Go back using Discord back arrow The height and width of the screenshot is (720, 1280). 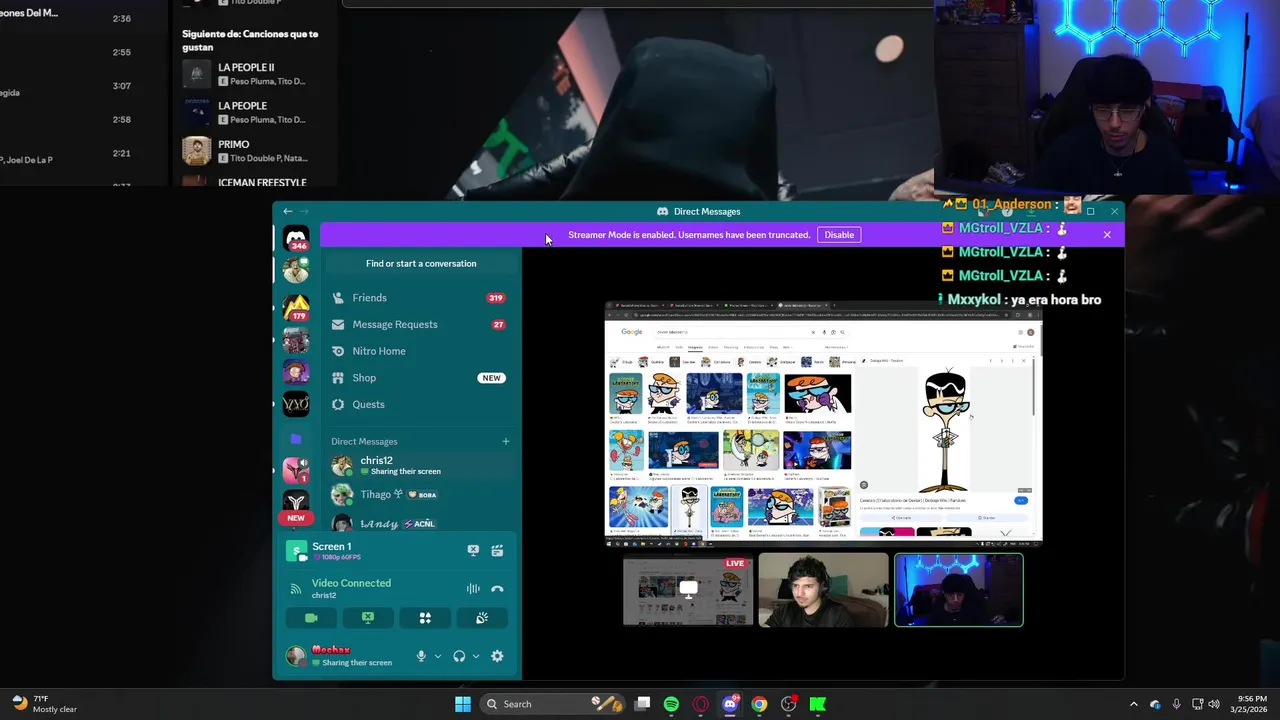click(x=287, y=211)
